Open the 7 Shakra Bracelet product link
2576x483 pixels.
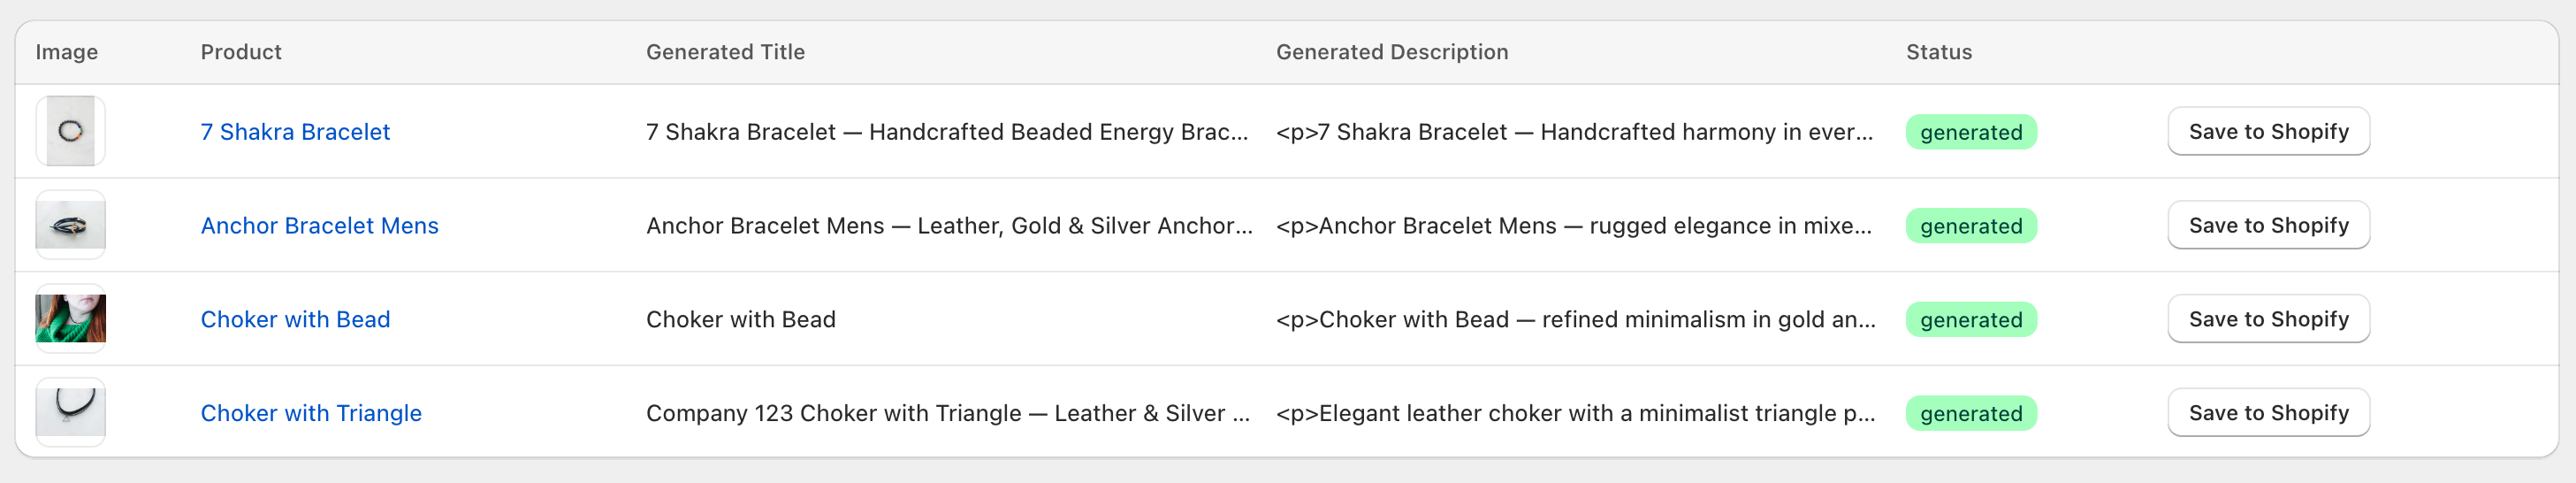point(295,132)
